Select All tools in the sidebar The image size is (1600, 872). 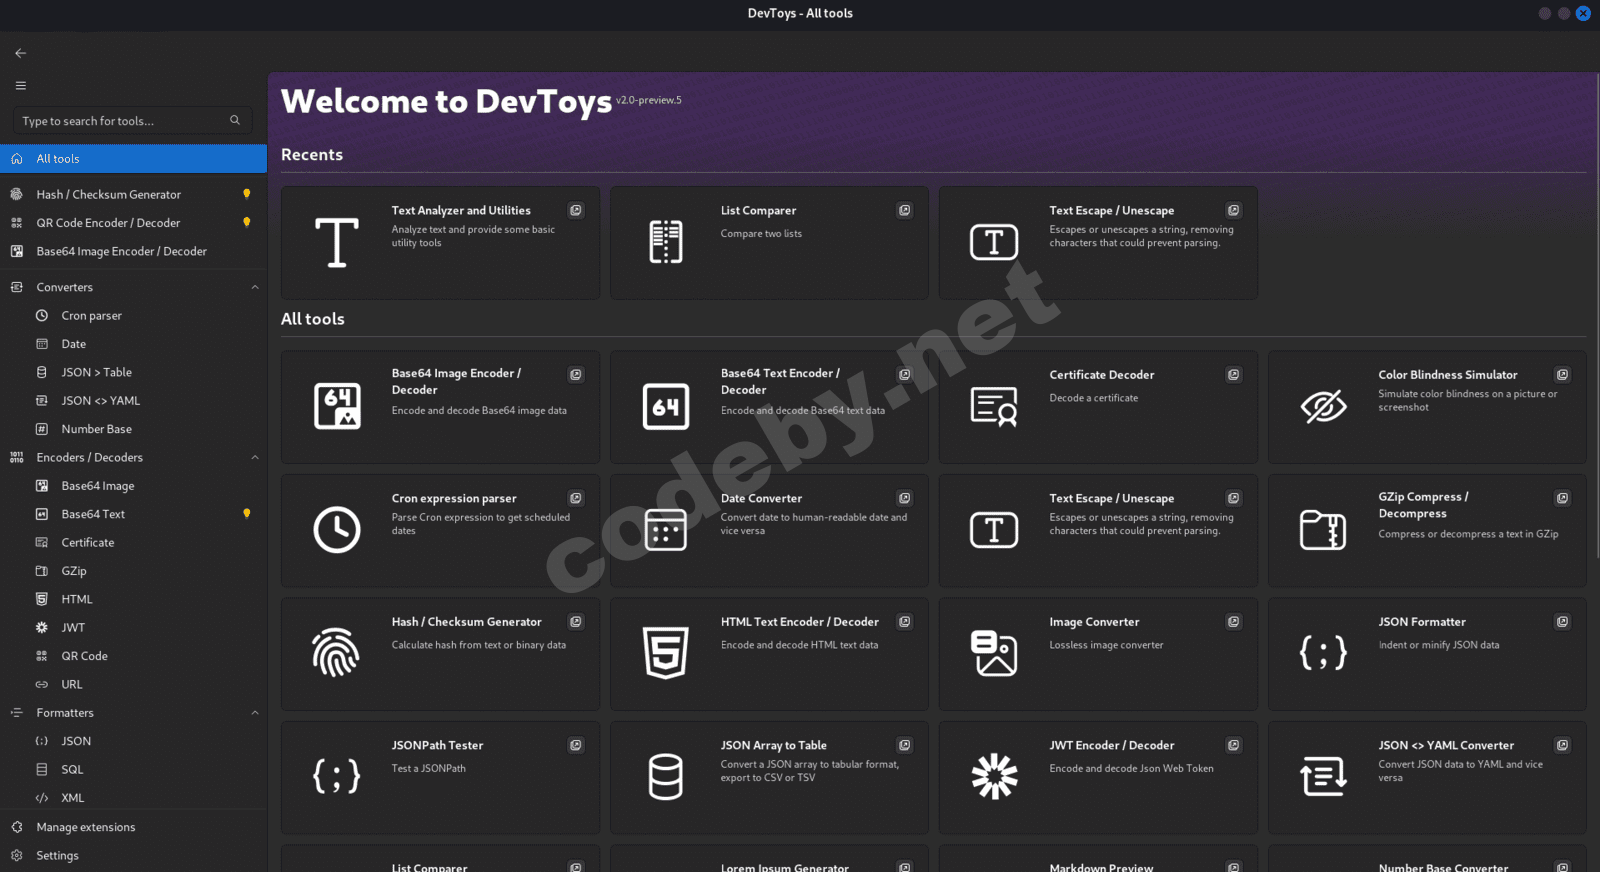[133, 159]
